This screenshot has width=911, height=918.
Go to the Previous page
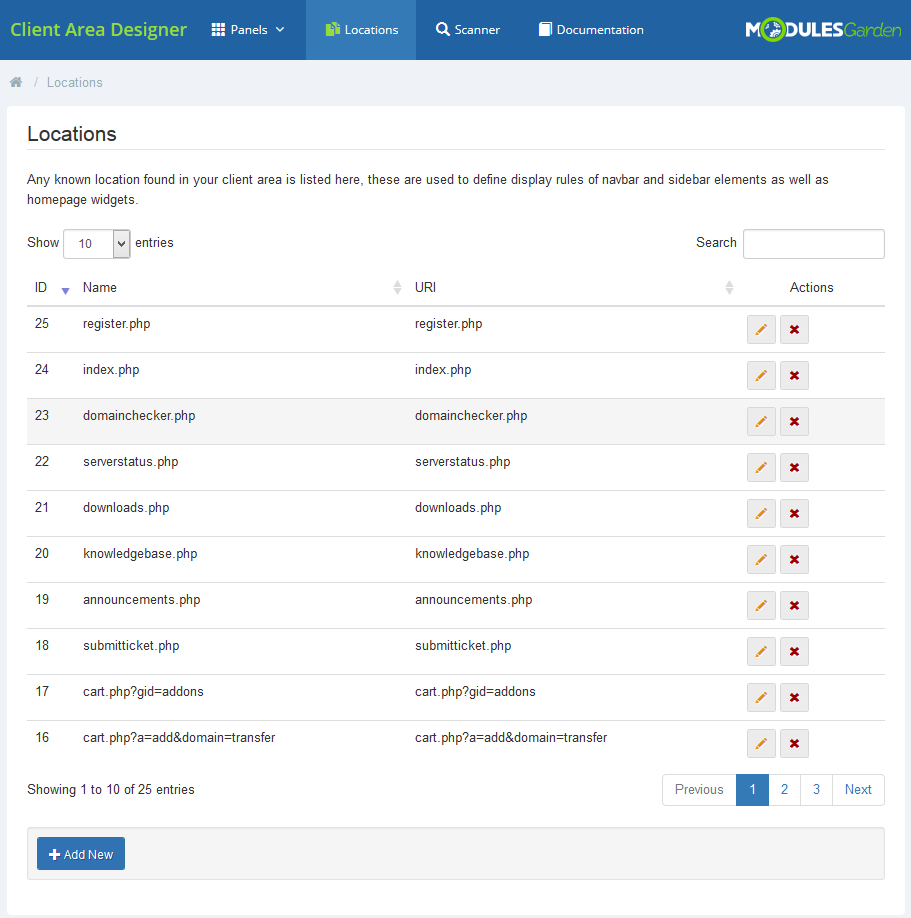pyautogui.click(x=699, y=790)
